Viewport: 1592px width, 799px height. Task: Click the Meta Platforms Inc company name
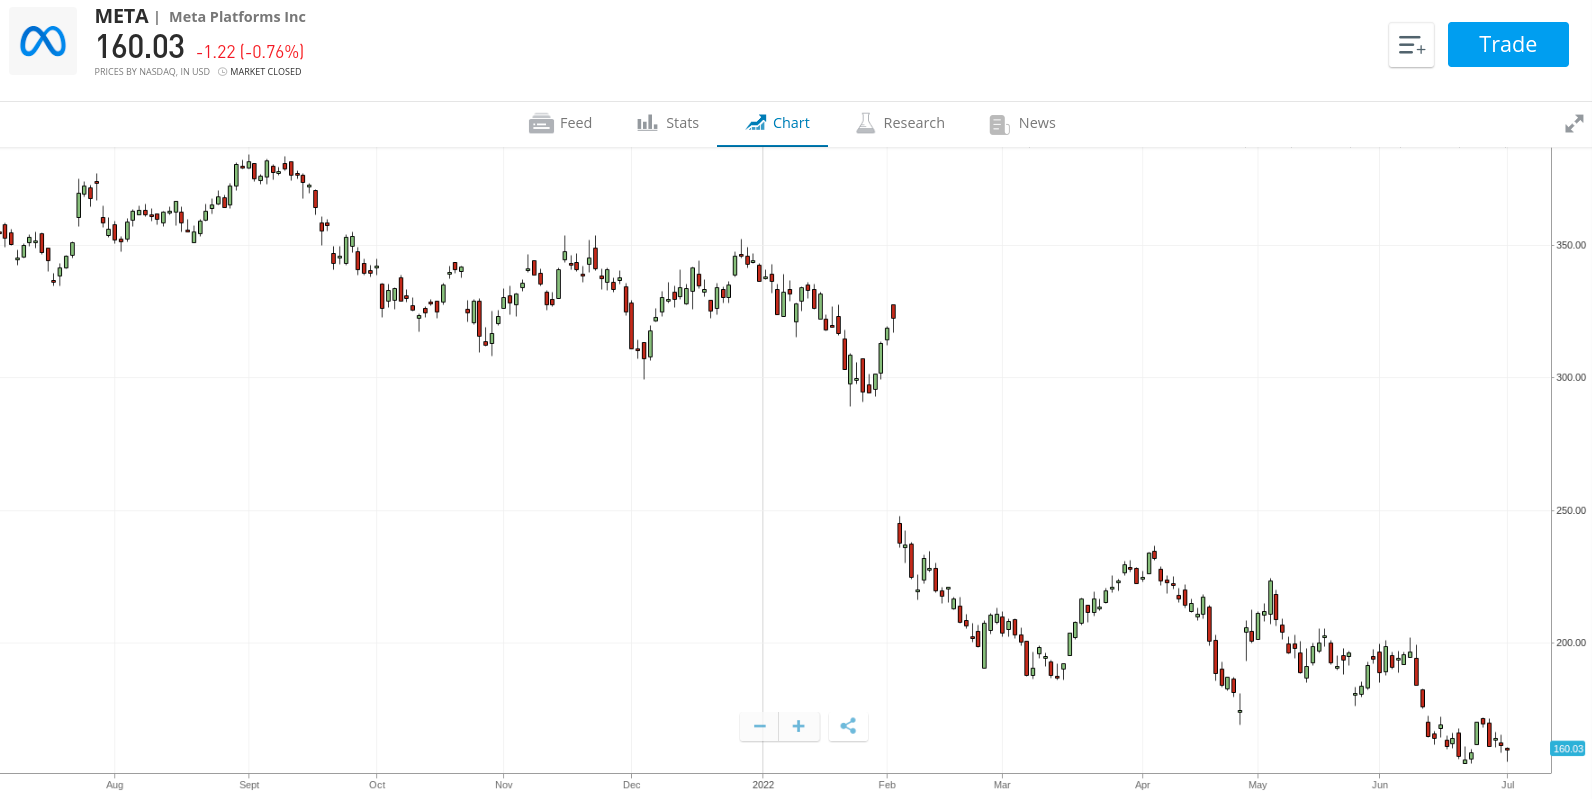point(237,17)
